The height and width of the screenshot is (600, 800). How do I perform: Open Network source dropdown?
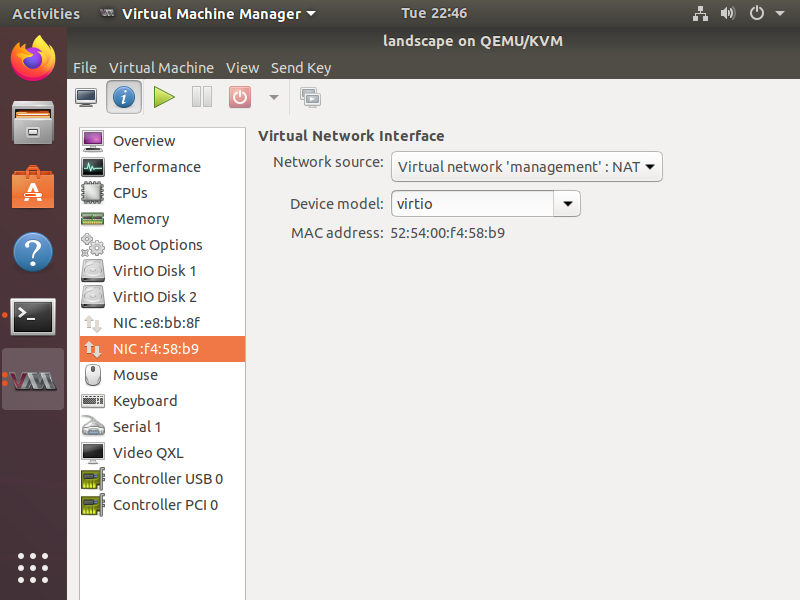527,167
